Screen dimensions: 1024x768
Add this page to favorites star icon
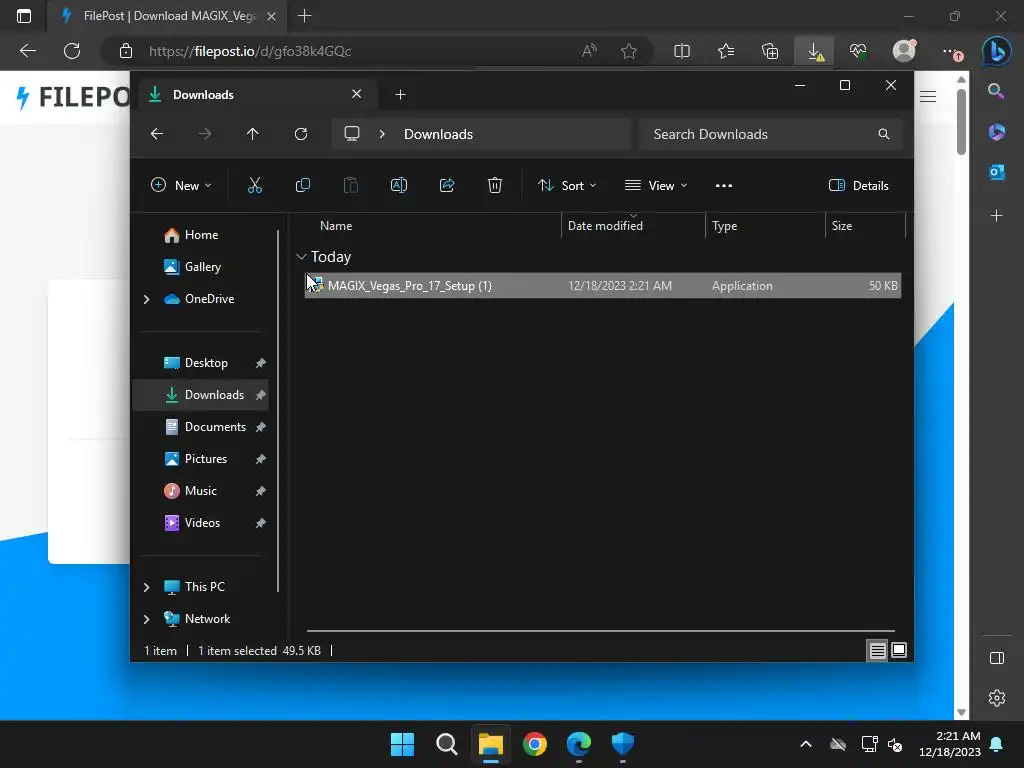click(629, 51)
